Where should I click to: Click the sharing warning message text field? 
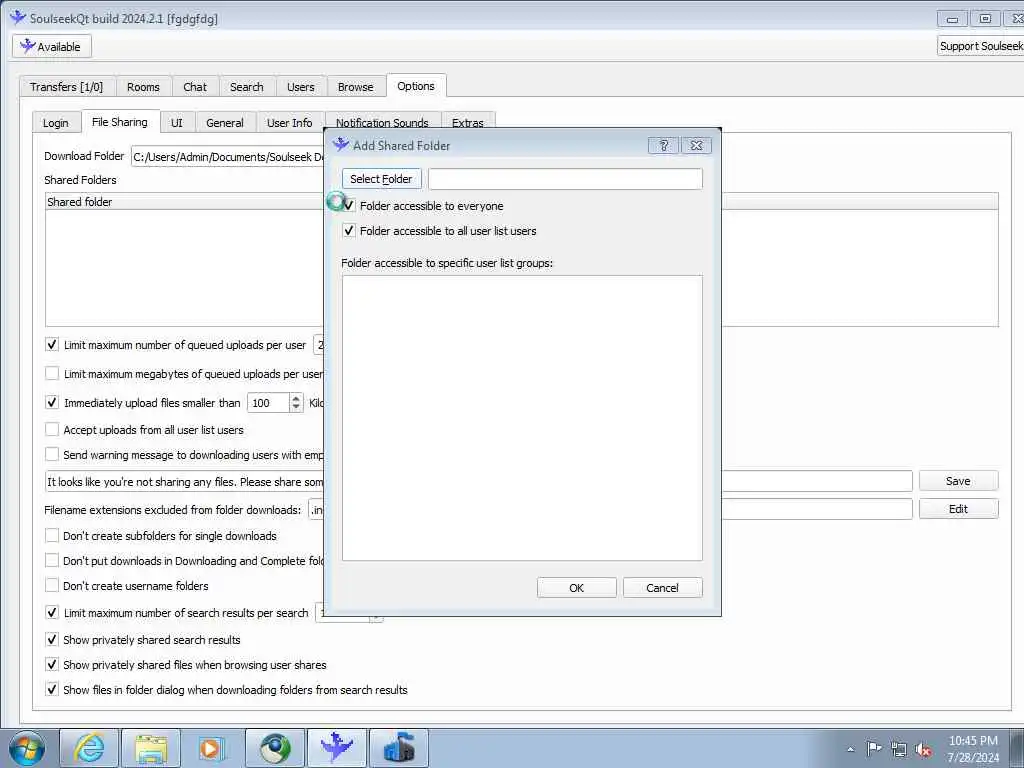click(x=479, y=481)
